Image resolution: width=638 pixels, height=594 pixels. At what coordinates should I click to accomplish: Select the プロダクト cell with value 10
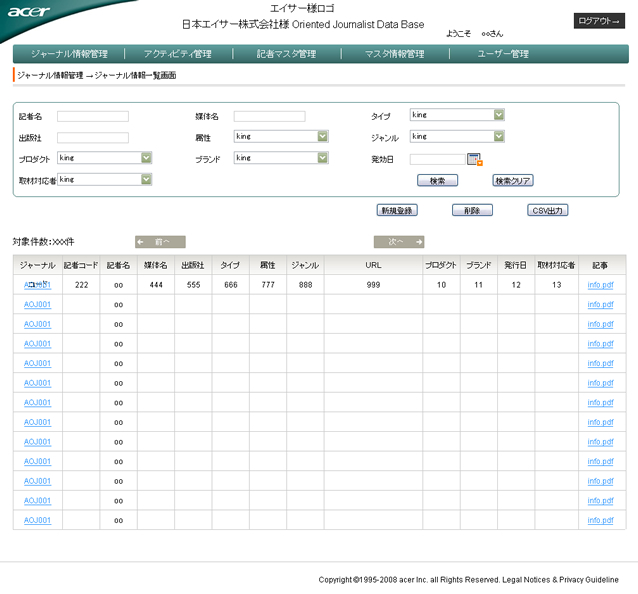pos(441,285)
